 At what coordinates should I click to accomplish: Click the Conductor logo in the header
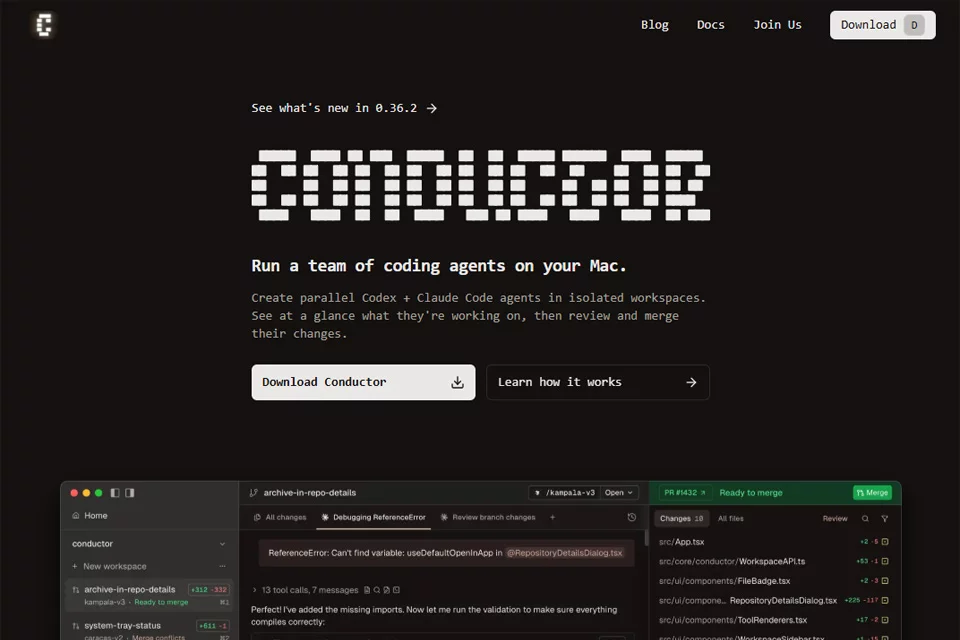coord(44,25)
